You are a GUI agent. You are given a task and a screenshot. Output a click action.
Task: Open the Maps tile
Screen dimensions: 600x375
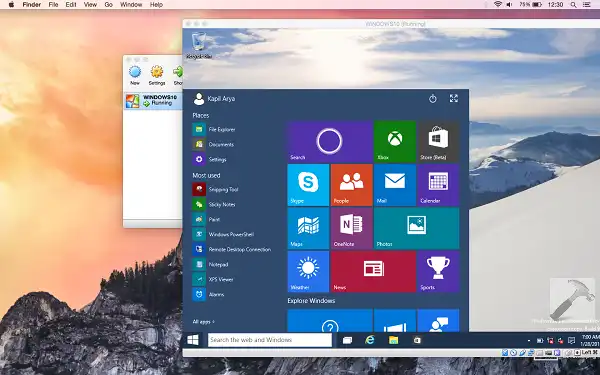pyautogui.click(x=308, y=228)
